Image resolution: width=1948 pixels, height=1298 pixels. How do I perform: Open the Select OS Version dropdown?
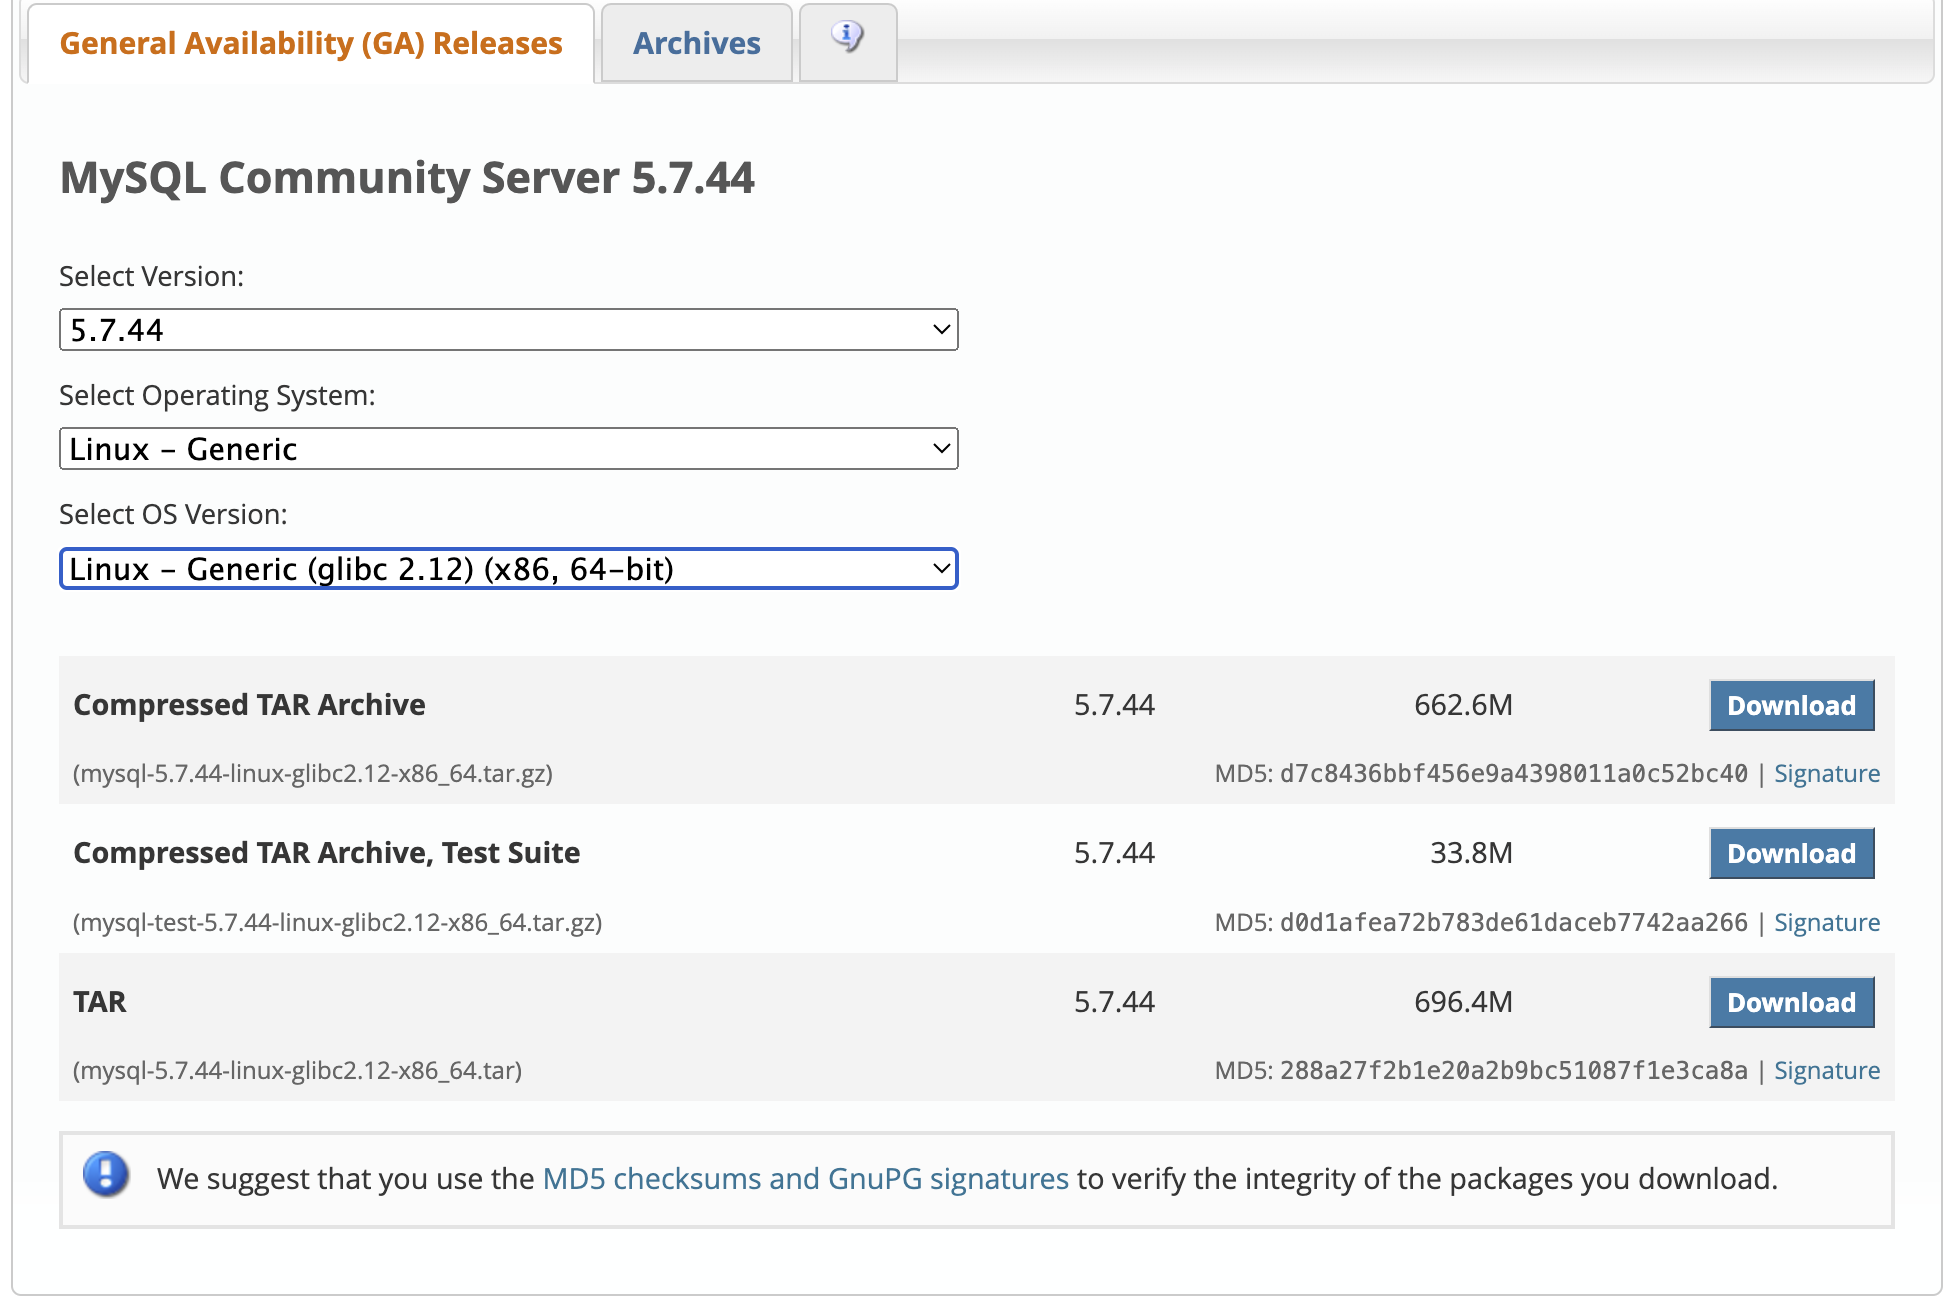(x=508, y=569)
